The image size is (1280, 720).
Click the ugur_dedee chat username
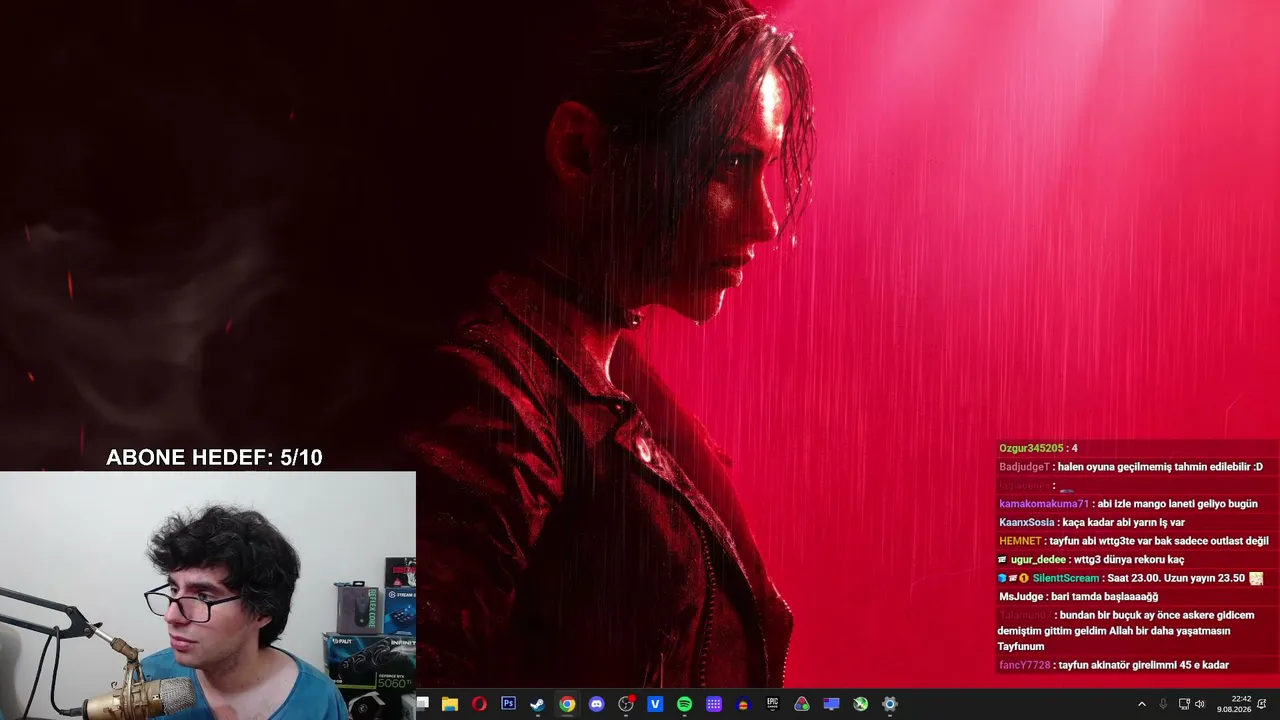click(1038, 560)
